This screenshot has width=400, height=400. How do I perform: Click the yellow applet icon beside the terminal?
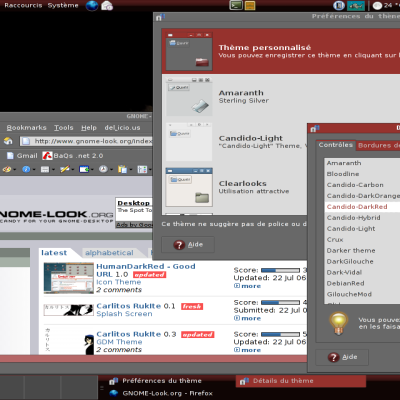250,5
